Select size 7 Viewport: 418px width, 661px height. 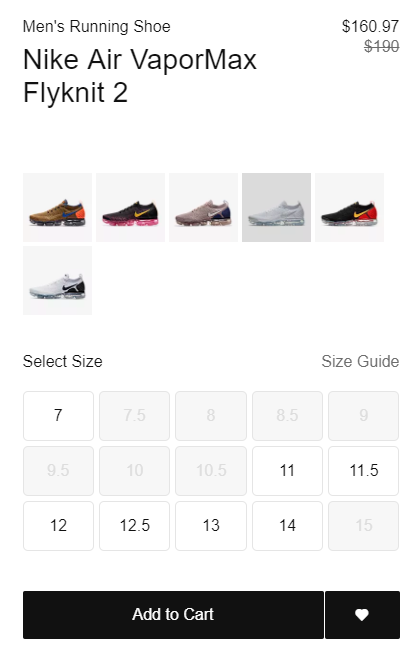tap(58, 416)
